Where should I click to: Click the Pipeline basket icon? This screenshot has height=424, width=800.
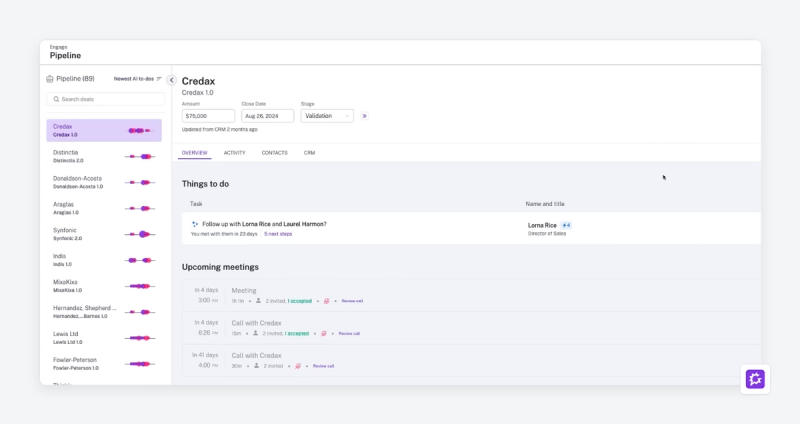coord(49,79)
